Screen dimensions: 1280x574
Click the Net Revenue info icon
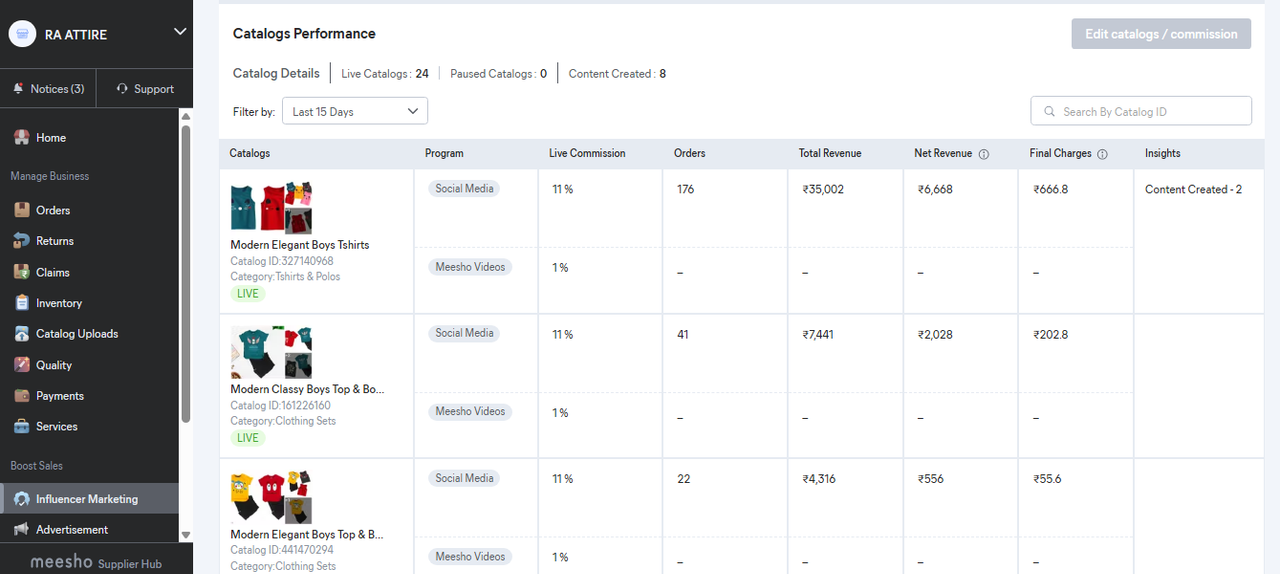point(984,154)
